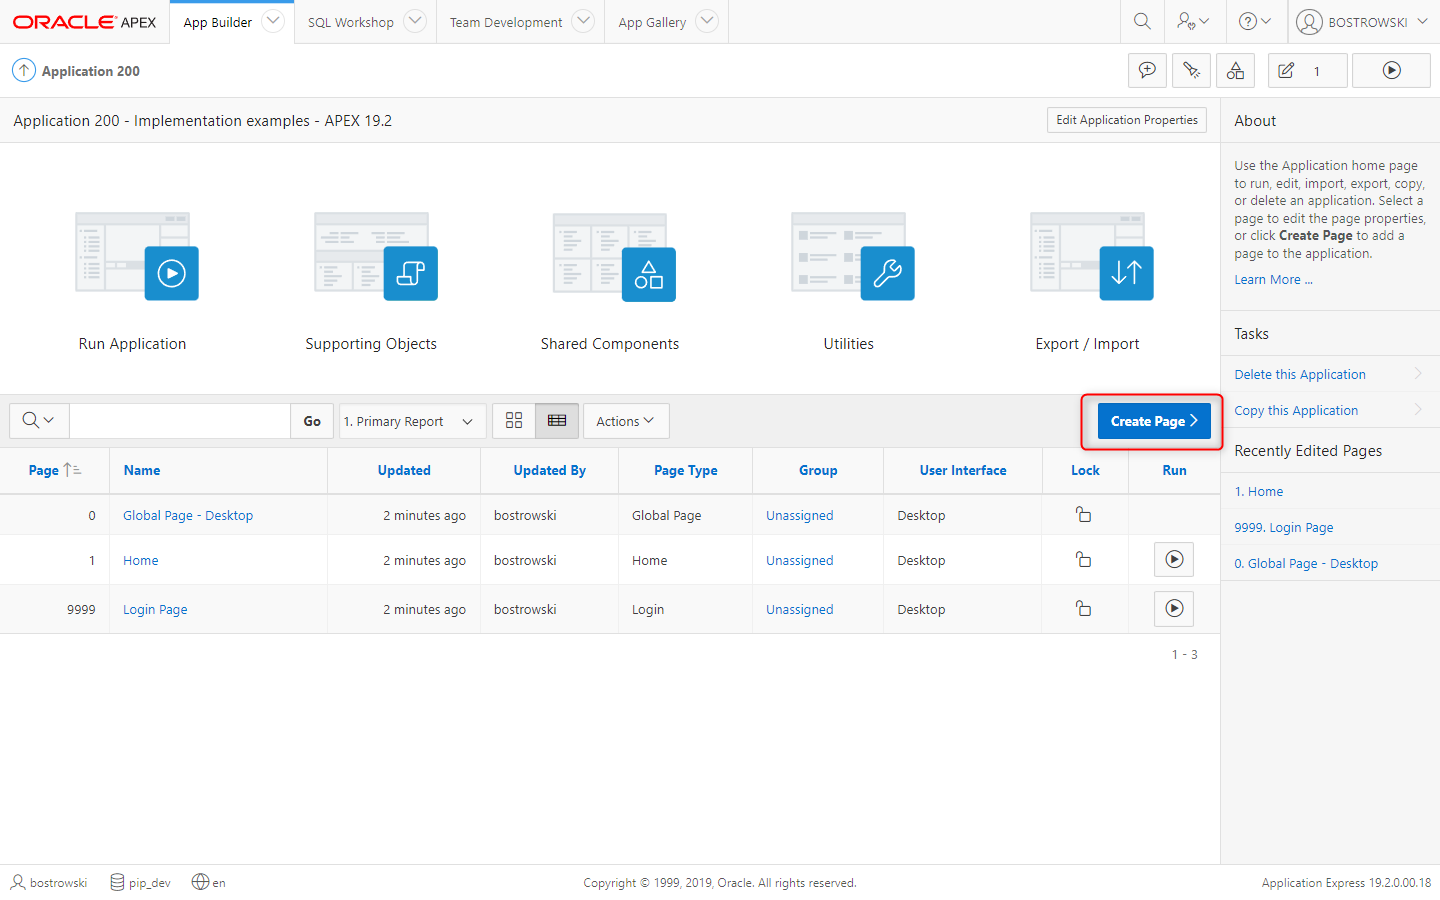Viewport: 1440px width, 900px height.
Task: Click the Edit Page 1 pencil button
Action: (1308, 71)
